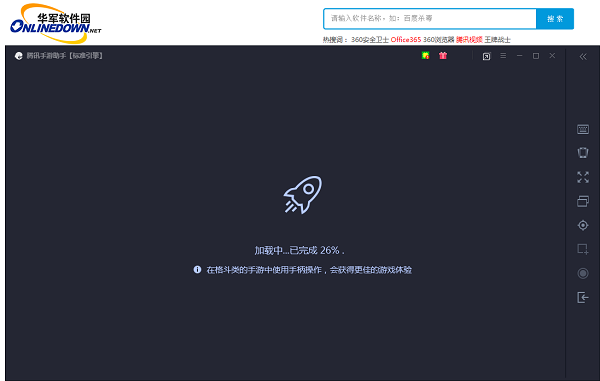The height and width of the screenshot is (381, 600).
Task: Open the keyboard mapping settings icon
Action: pos(583,129)
